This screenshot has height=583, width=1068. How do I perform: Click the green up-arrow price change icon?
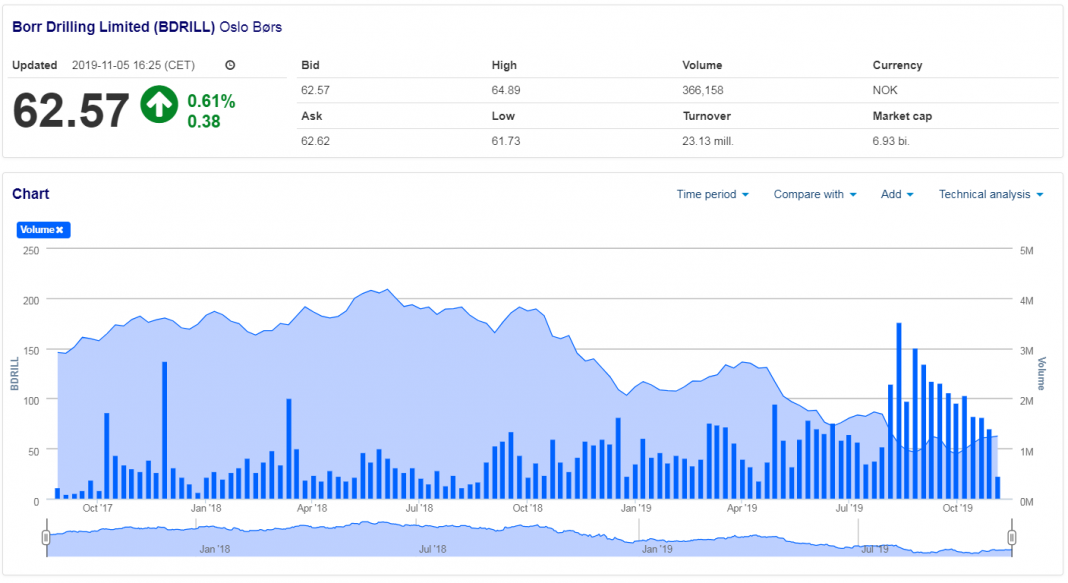[159, 104]
